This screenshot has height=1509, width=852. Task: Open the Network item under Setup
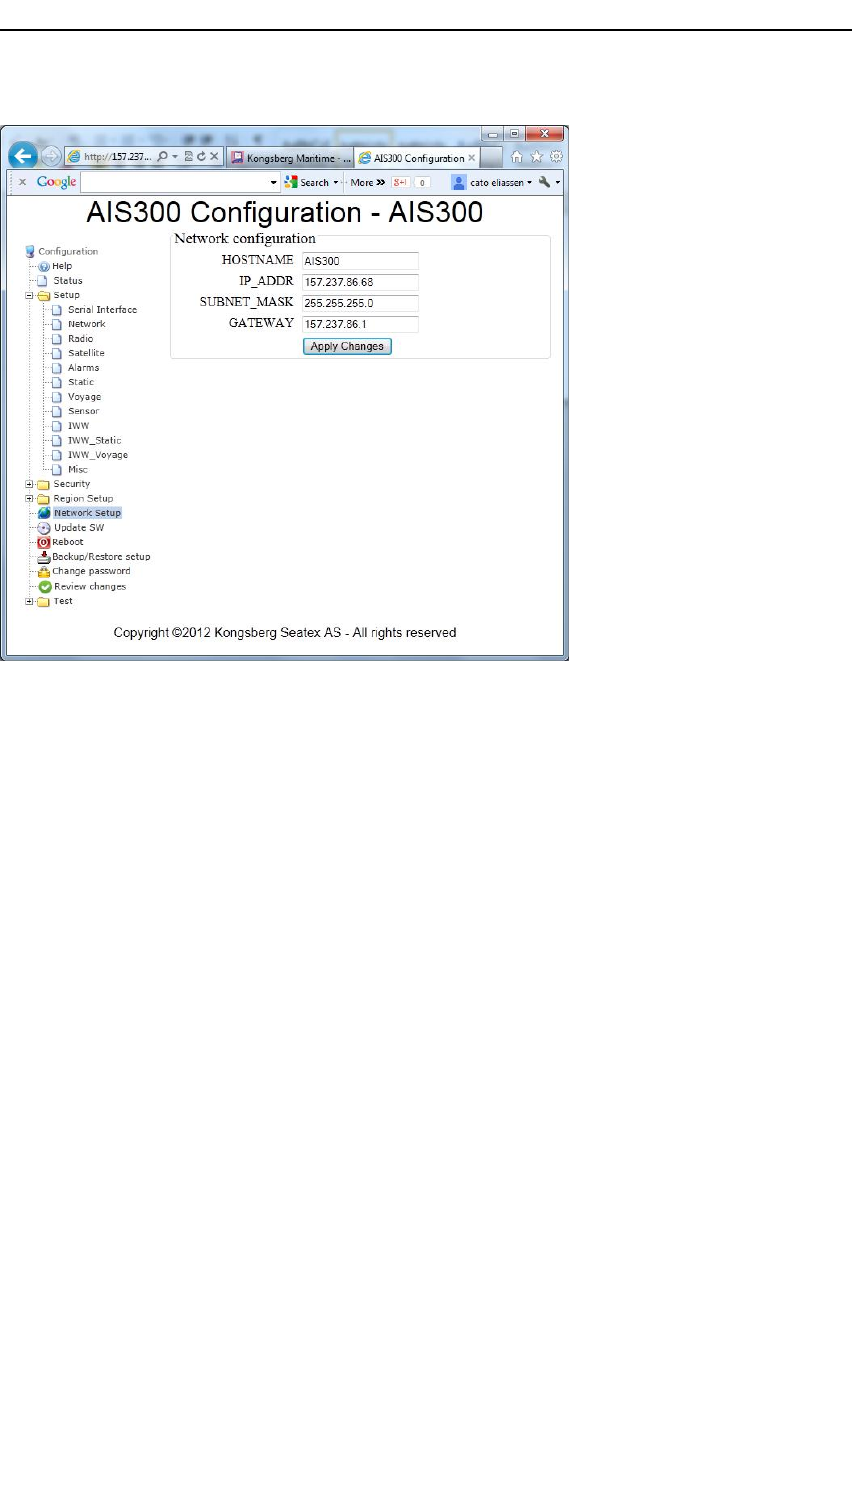coord(86,324)
